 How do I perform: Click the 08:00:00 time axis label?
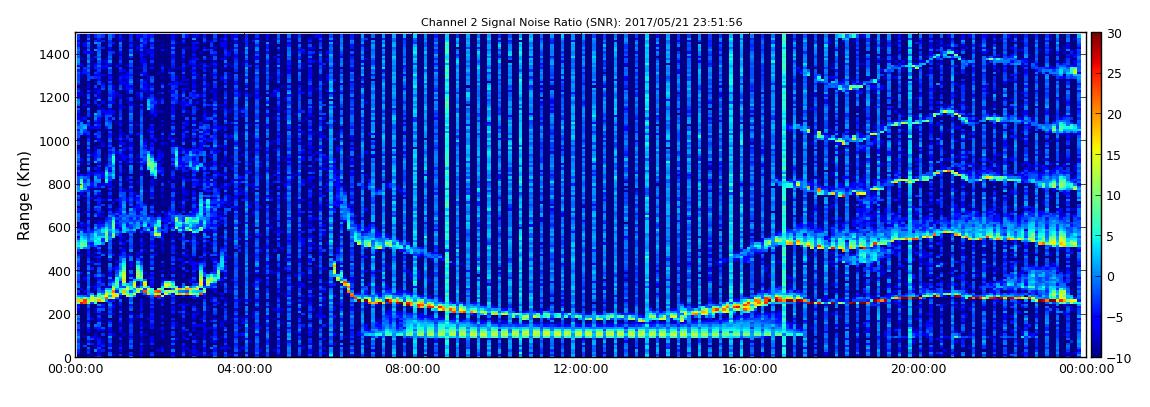(x=411, y=370)
